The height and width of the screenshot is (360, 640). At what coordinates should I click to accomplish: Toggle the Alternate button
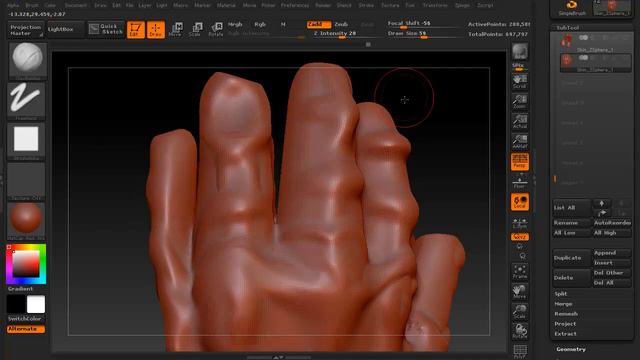coord(26,329)
